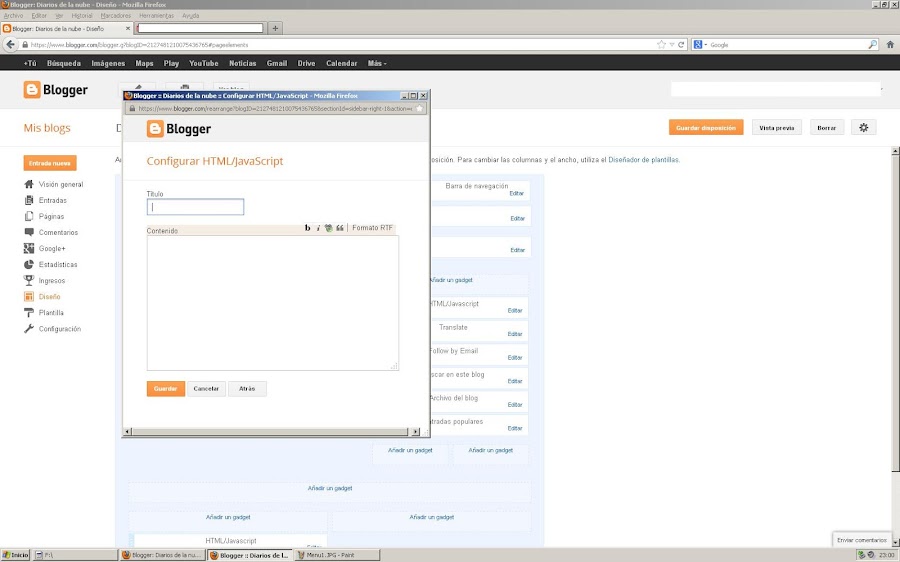Edit the Archivo del blog gadget
The height and width of the screenshot is (562, 900).
(515, 405)
